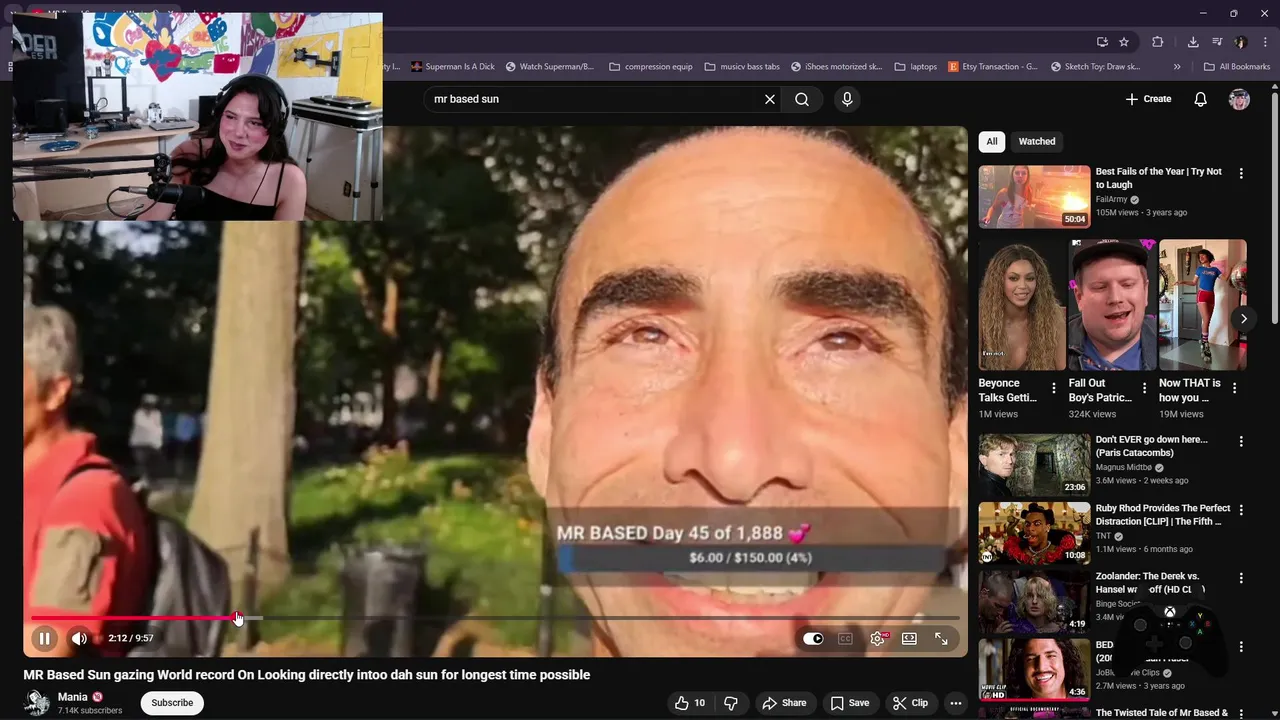Like this video
The width and height of the screenshot is (1280, 720).
[x=690, y=703]
